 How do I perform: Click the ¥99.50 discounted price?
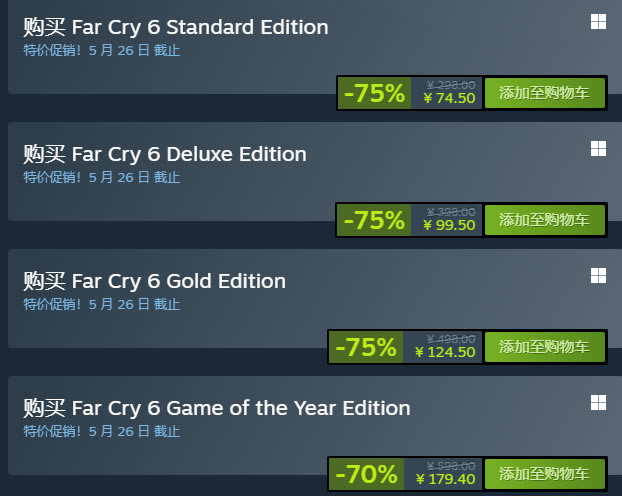pos(449,225)
